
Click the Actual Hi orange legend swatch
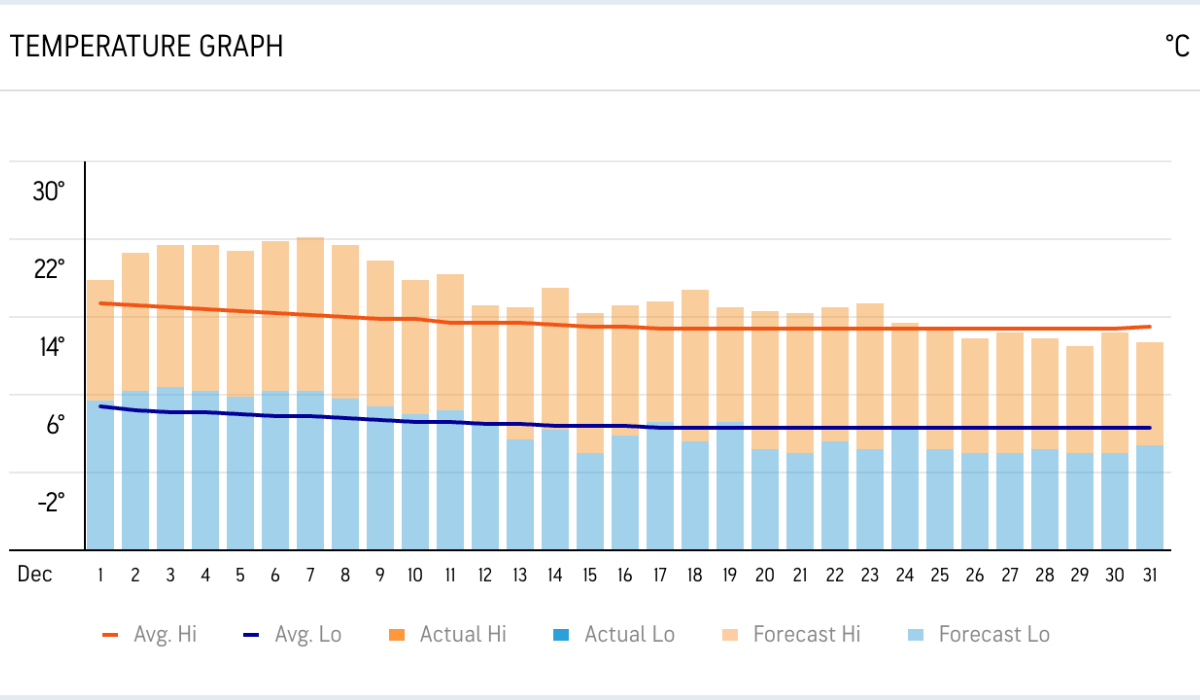(397, 634)
